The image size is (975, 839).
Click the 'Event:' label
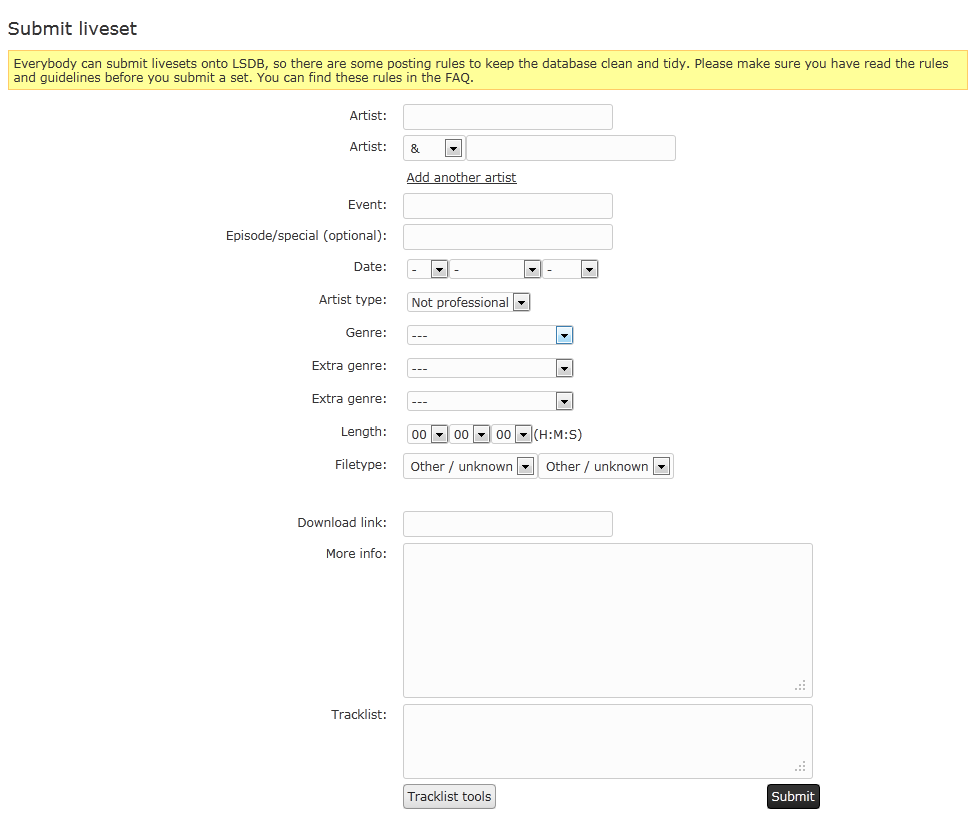pyautogui.click(x=367, y=205)
